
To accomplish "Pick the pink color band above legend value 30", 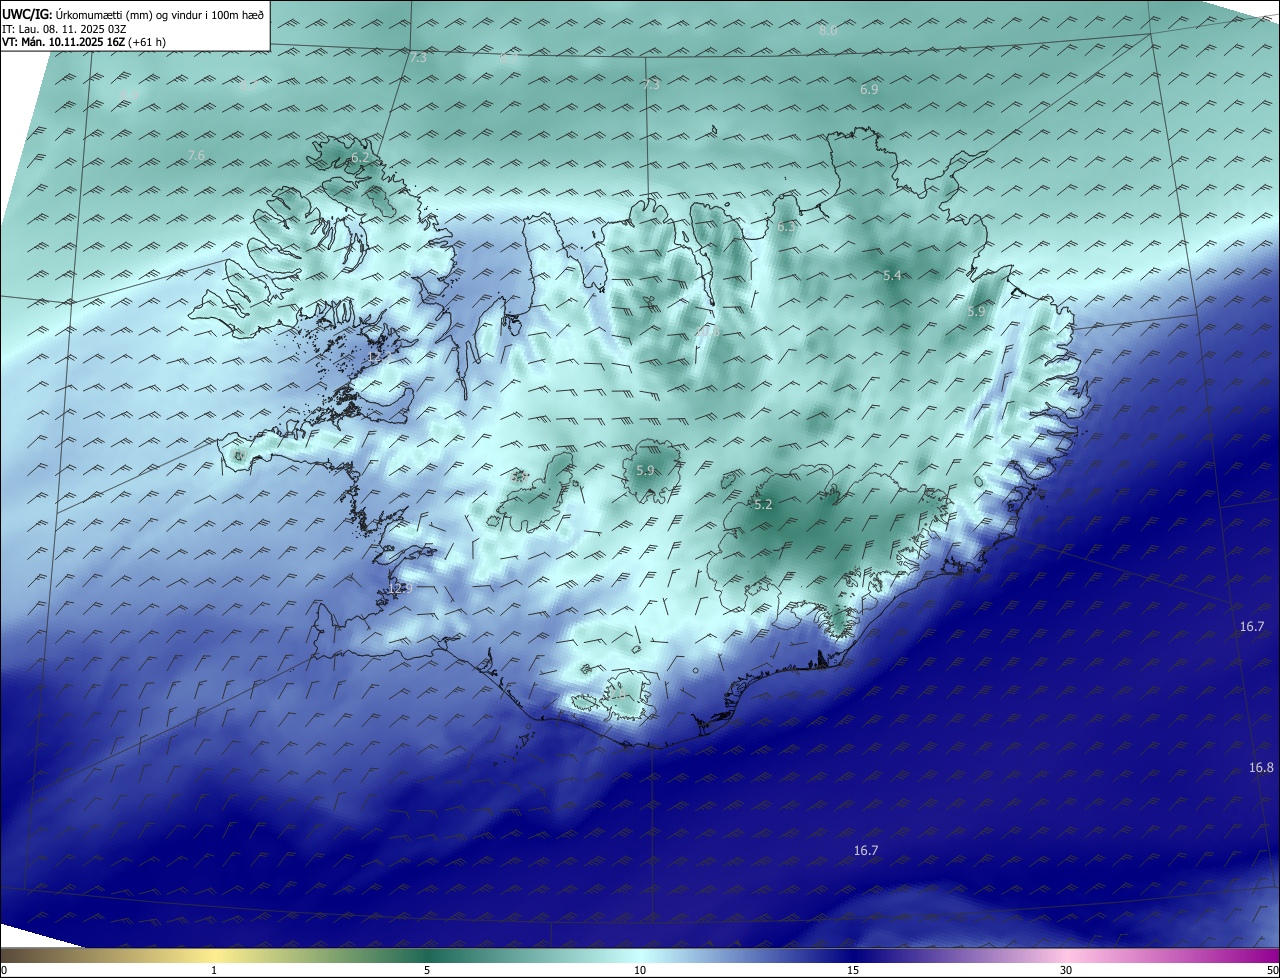I will click(x=1066, y=955).
